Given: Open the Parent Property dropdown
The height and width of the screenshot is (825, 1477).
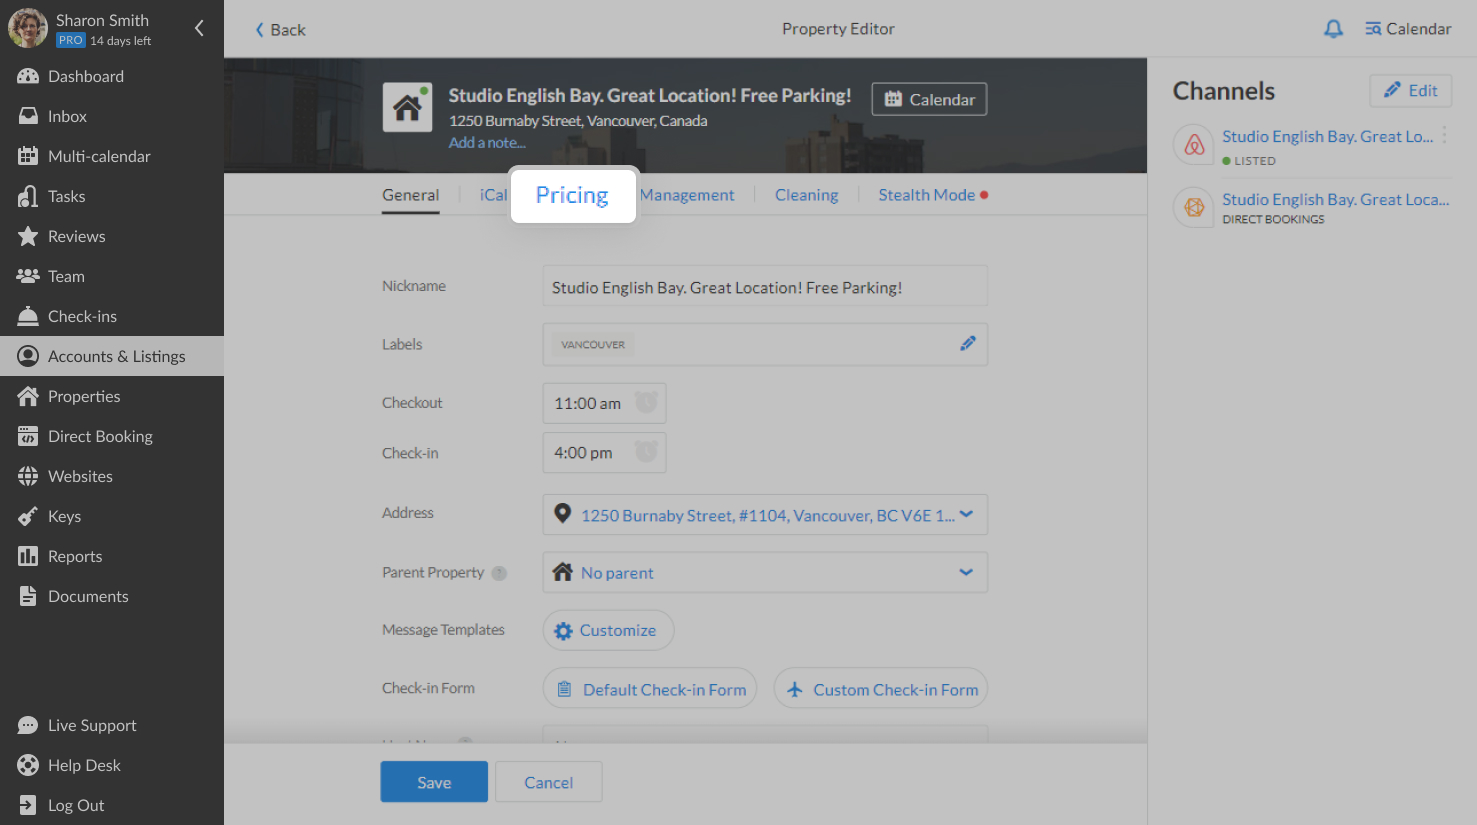Looking at the screenshot, I should pos(964,572).
